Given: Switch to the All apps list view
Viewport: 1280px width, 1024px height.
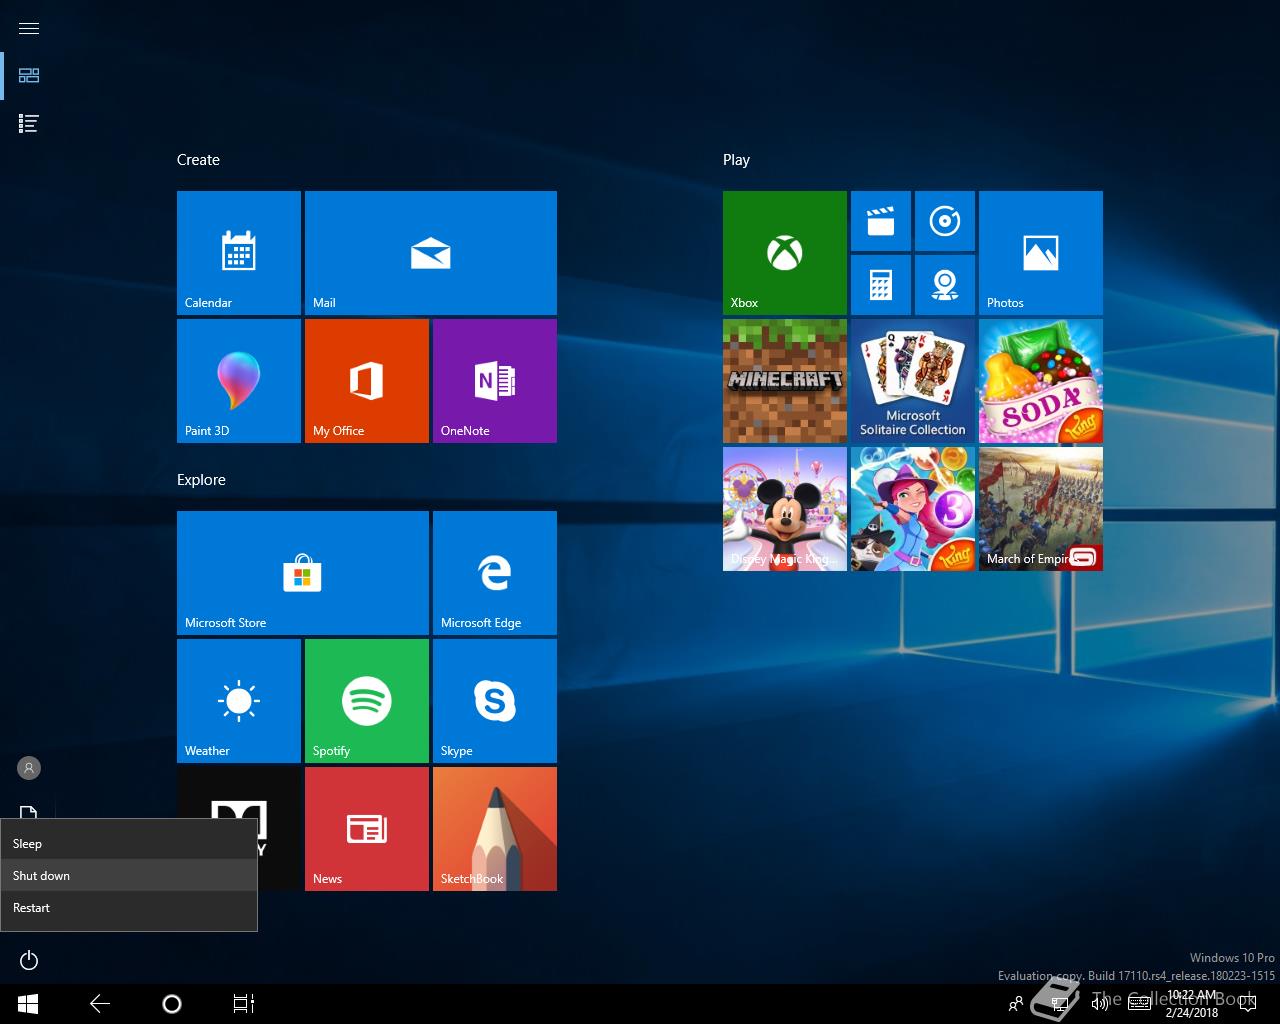Looking at the screenshot, I should (29, 124).
